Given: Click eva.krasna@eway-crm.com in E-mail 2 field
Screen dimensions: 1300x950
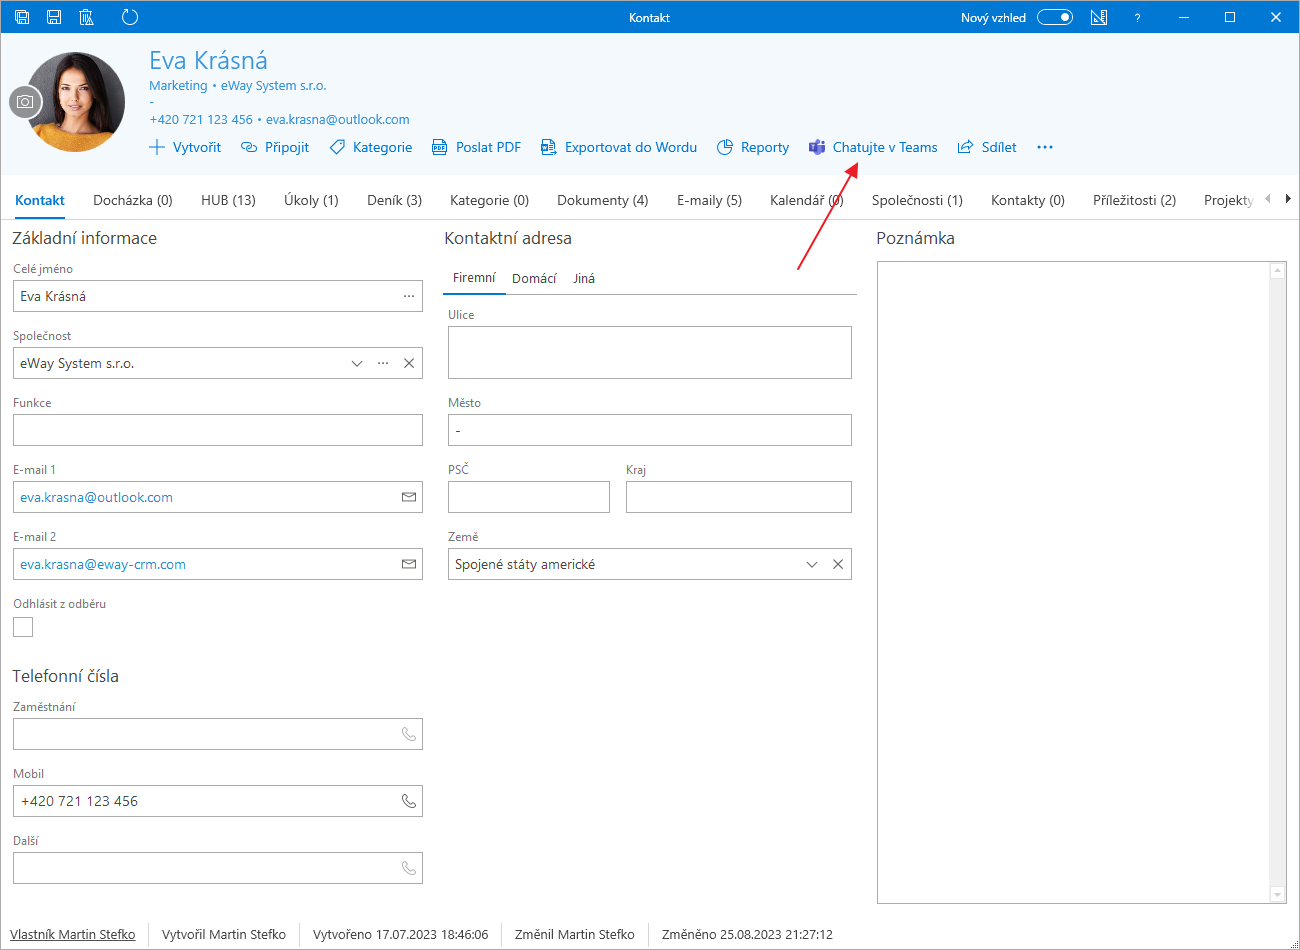Looking at the screenshot, I should pyautogui.click(x=103, y=564).
